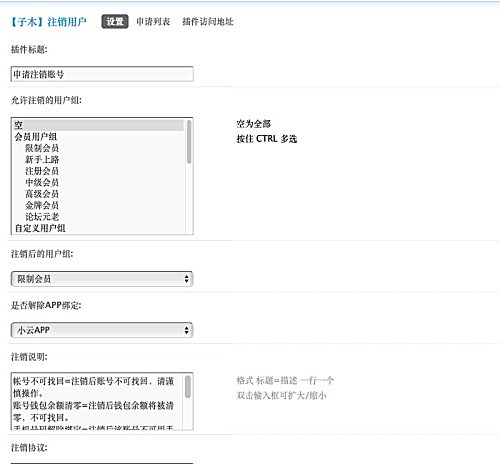The image size is (500, 464).
Task: Select 会员用户组 in the list
Action: pos(98,137)
